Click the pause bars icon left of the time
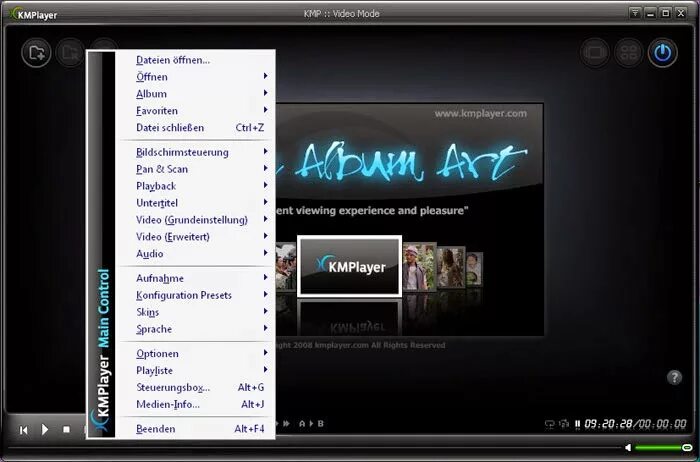The height and width of the screenshot is (462, 700). coord(578,424)
